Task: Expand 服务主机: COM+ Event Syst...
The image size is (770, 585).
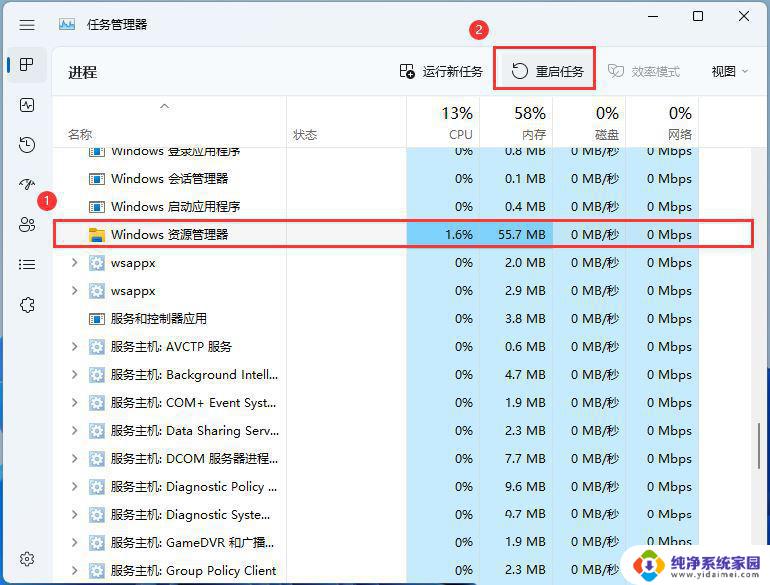Action: tap(74, 403)
